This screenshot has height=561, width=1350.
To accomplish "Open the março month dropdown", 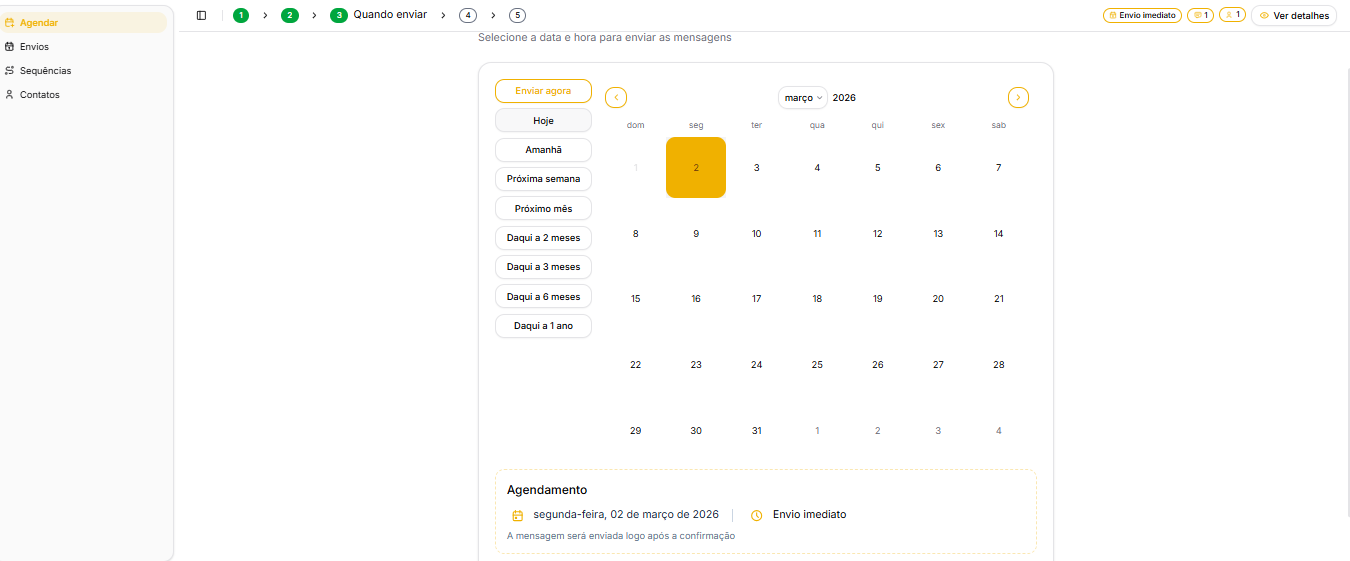I will click(803, 98).
